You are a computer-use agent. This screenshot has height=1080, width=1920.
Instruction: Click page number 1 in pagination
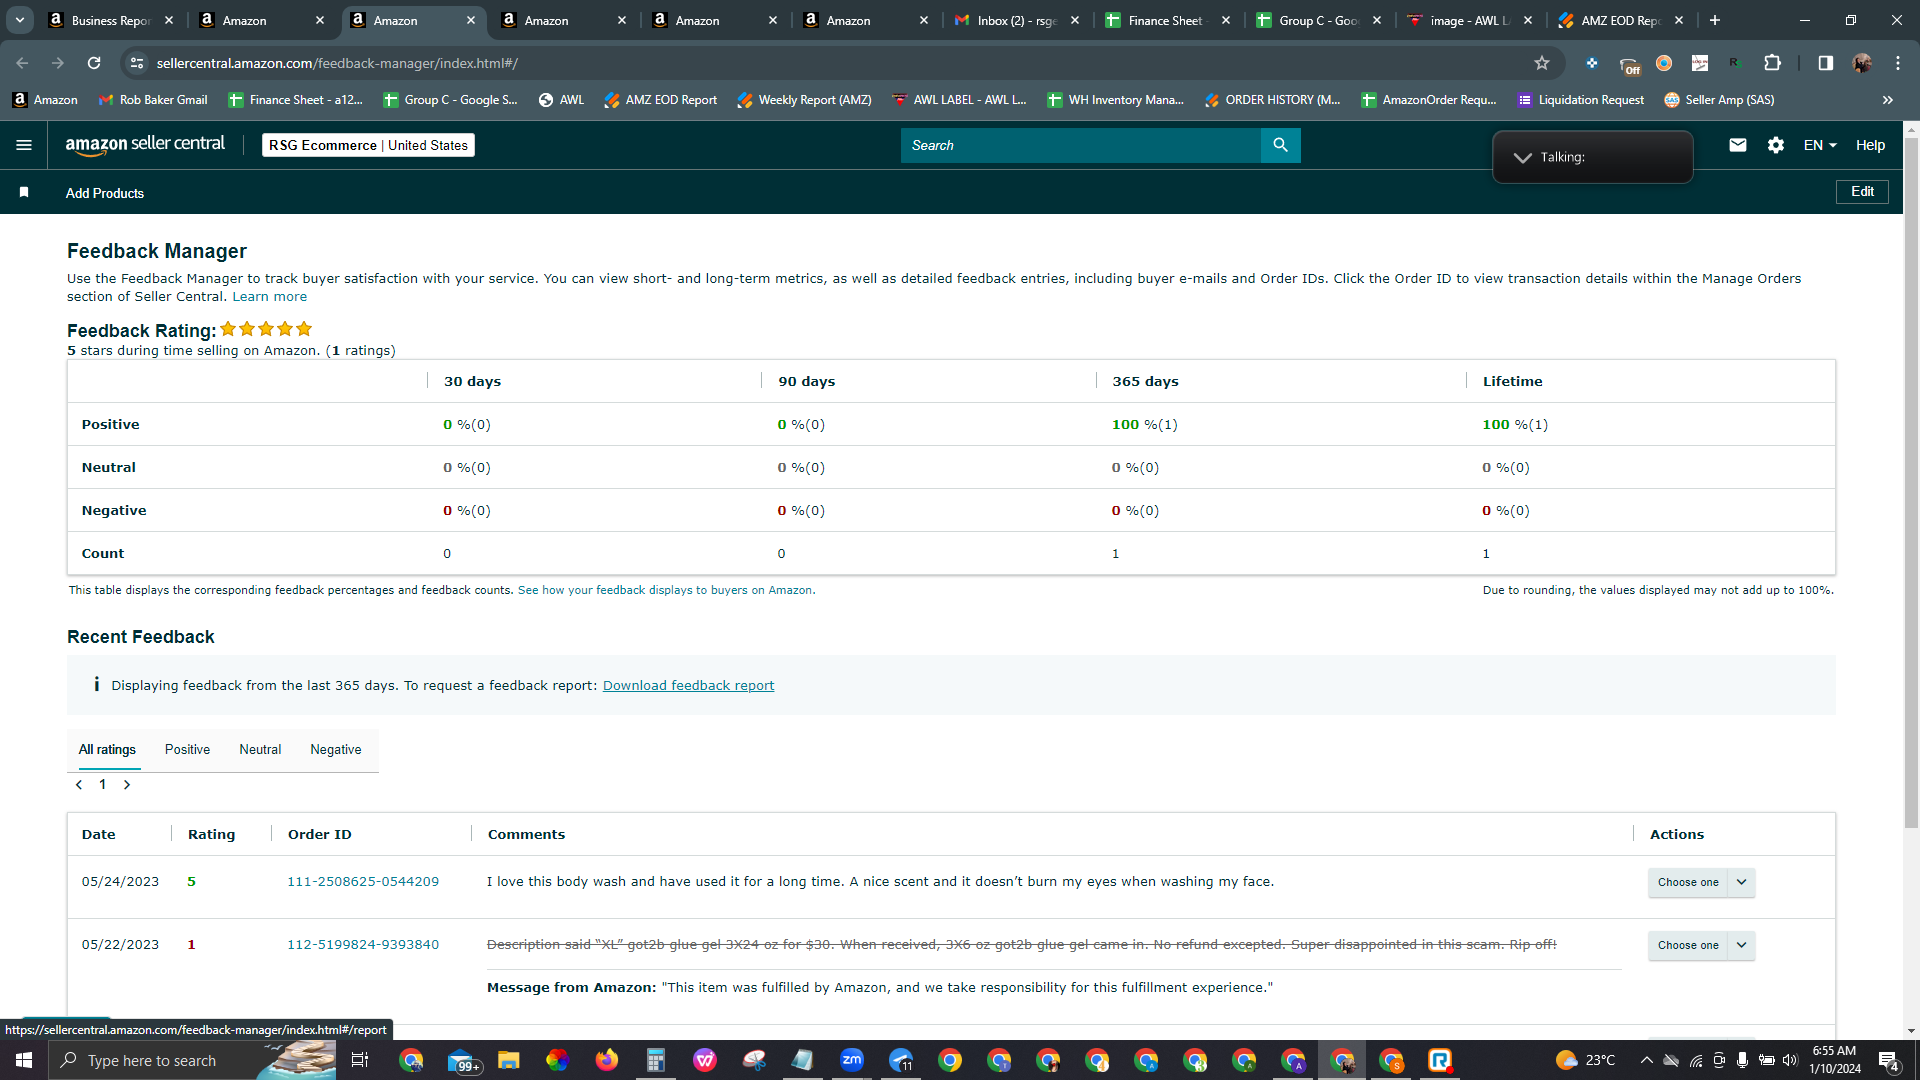click(x=102, y=785)
